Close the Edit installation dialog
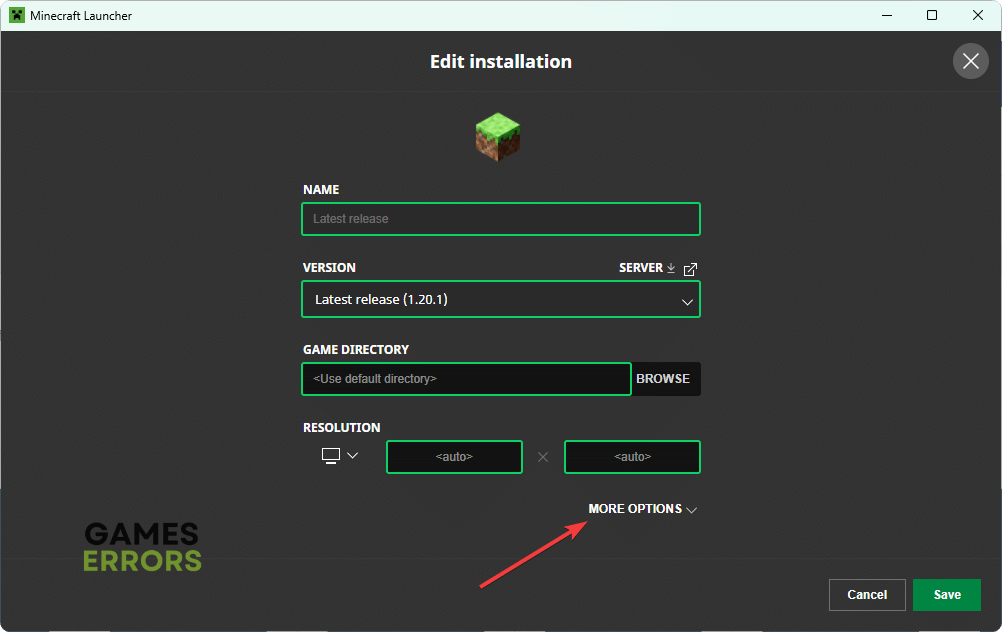Viewport: 1002px width, 632px height. (x=971, y=61)
